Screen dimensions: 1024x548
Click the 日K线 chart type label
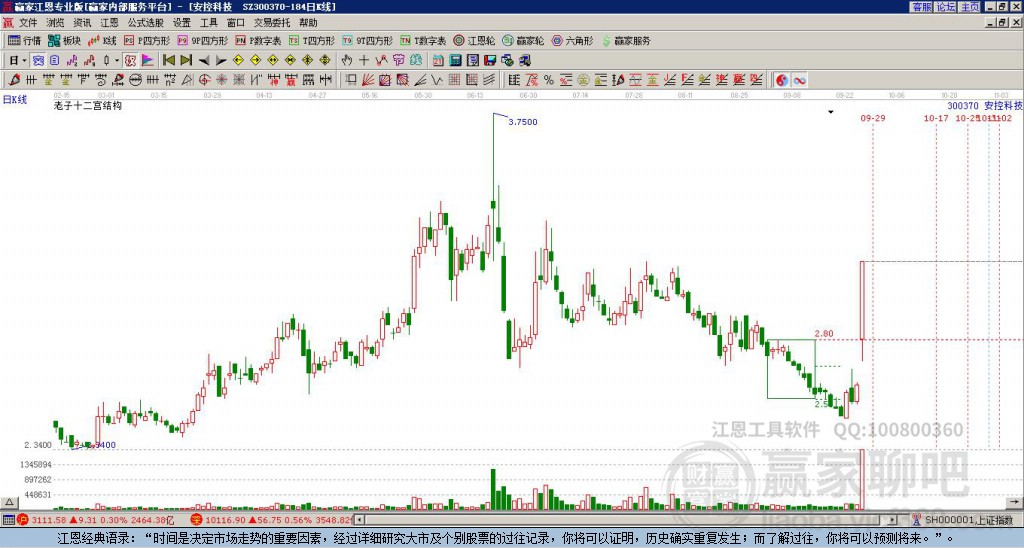(15, 100)
